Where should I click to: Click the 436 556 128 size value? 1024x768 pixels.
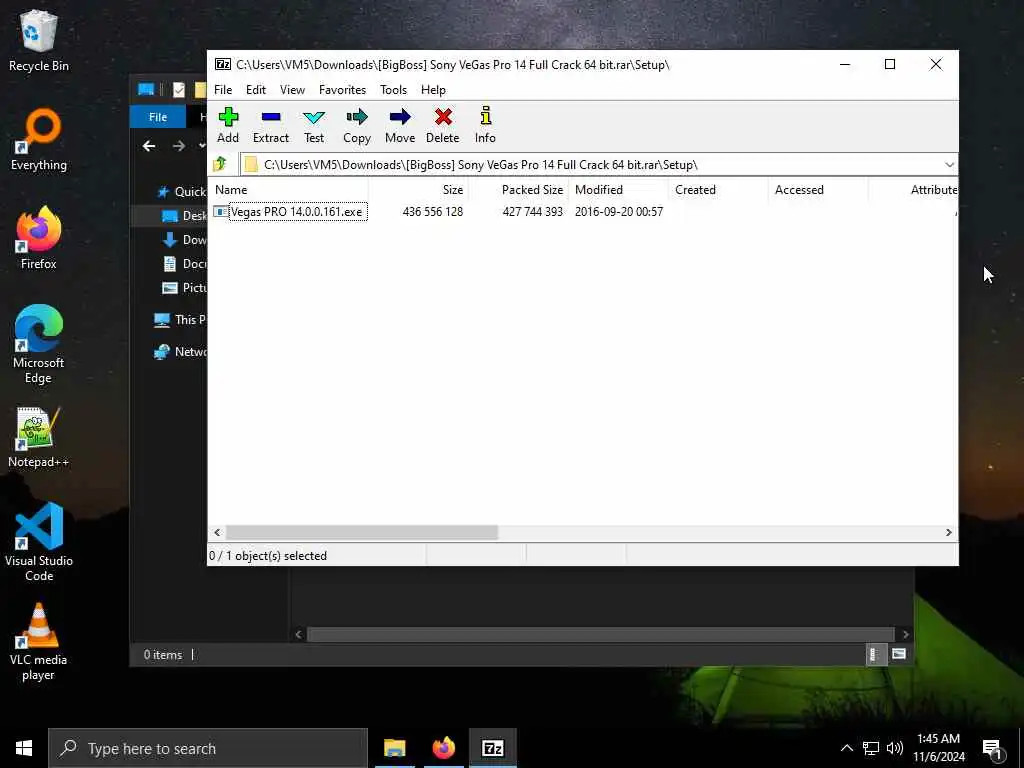coord(432,212)
